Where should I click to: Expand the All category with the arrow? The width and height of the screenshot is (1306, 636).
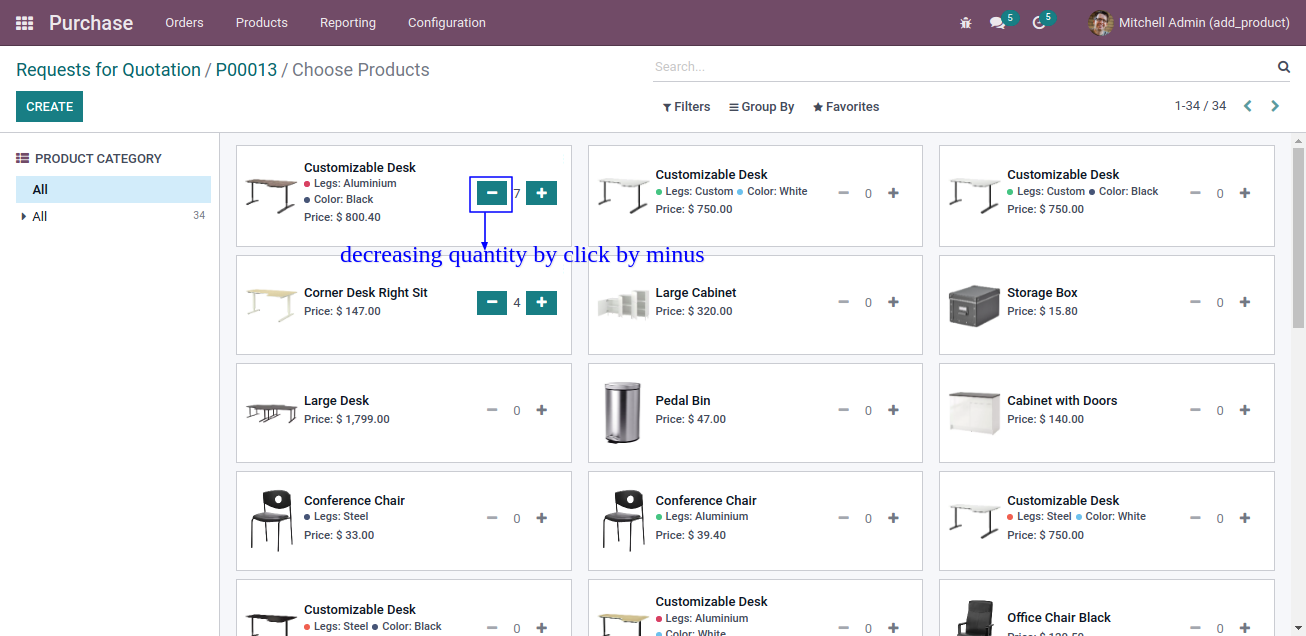tap(24, 217)
